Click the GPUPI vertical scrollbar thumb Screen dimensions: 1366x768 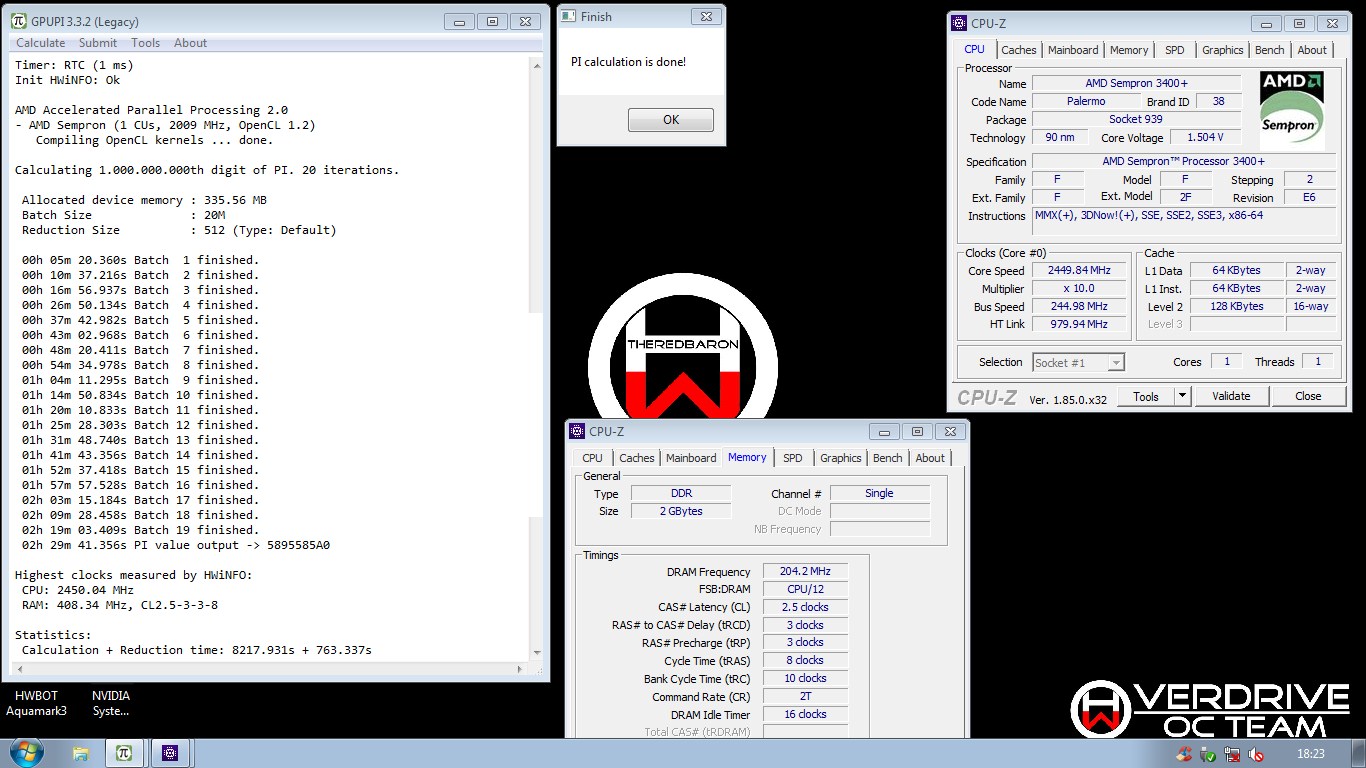point(536,415)
